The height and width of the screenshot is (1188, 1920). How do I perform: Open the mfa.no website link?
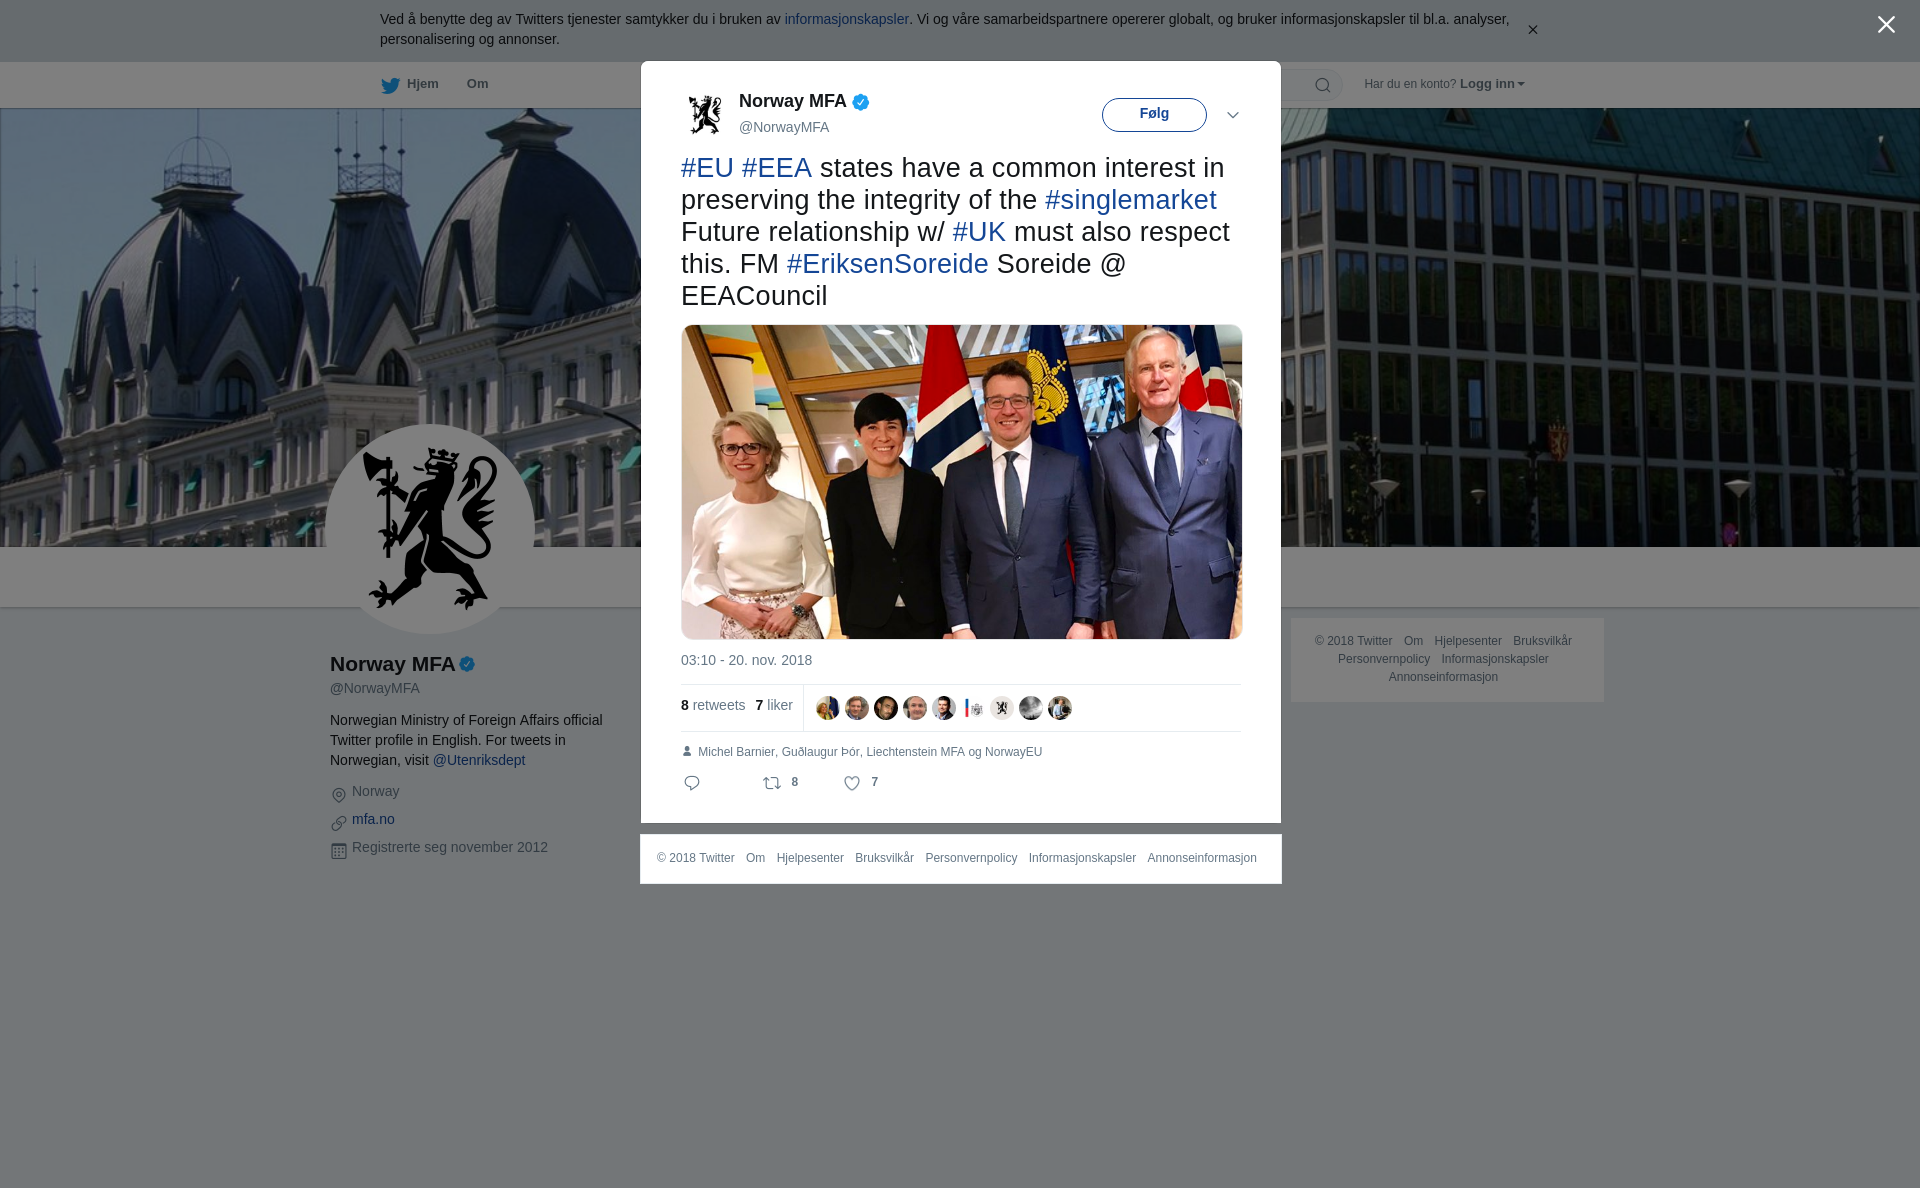coord(373,819)
